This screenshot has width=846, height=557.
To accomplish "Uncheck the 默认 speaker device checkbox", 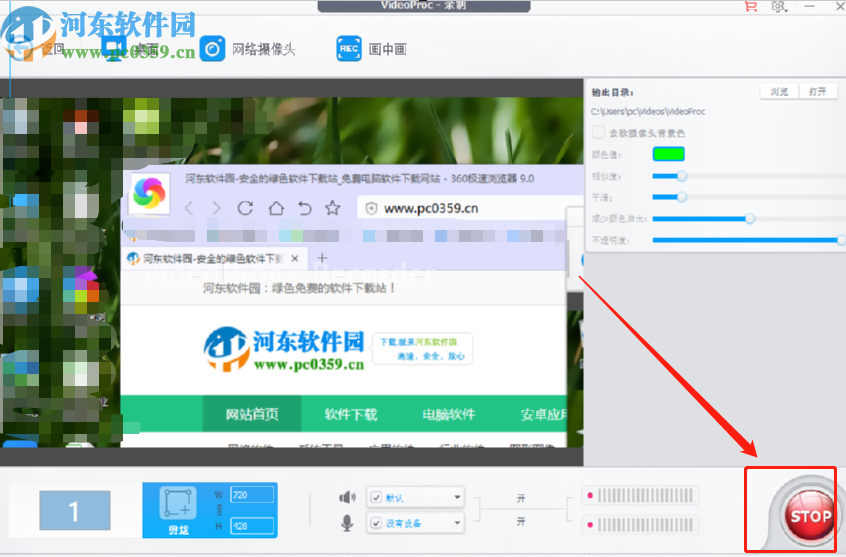I will (x=377, y=497).
